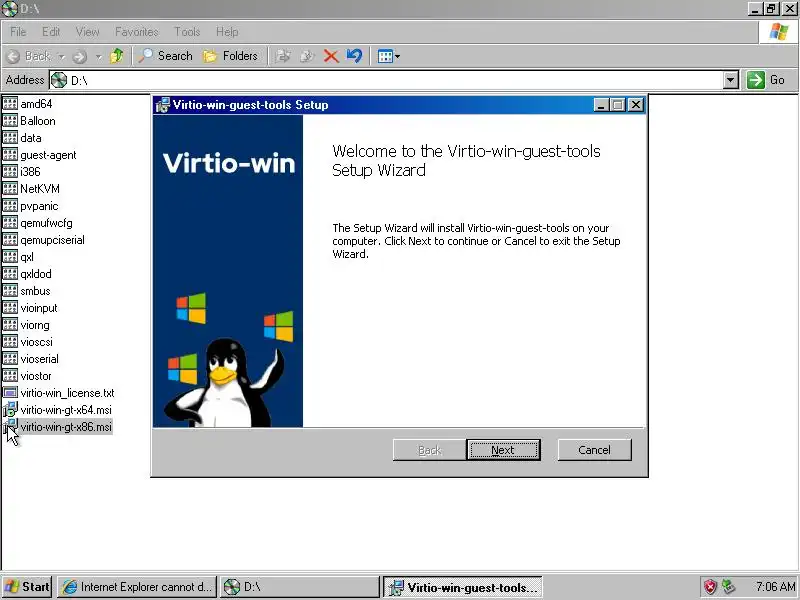Select the vioserial folder name
Image resolution: width=800 pixels, height=600 pixels.
click(40, 359)
